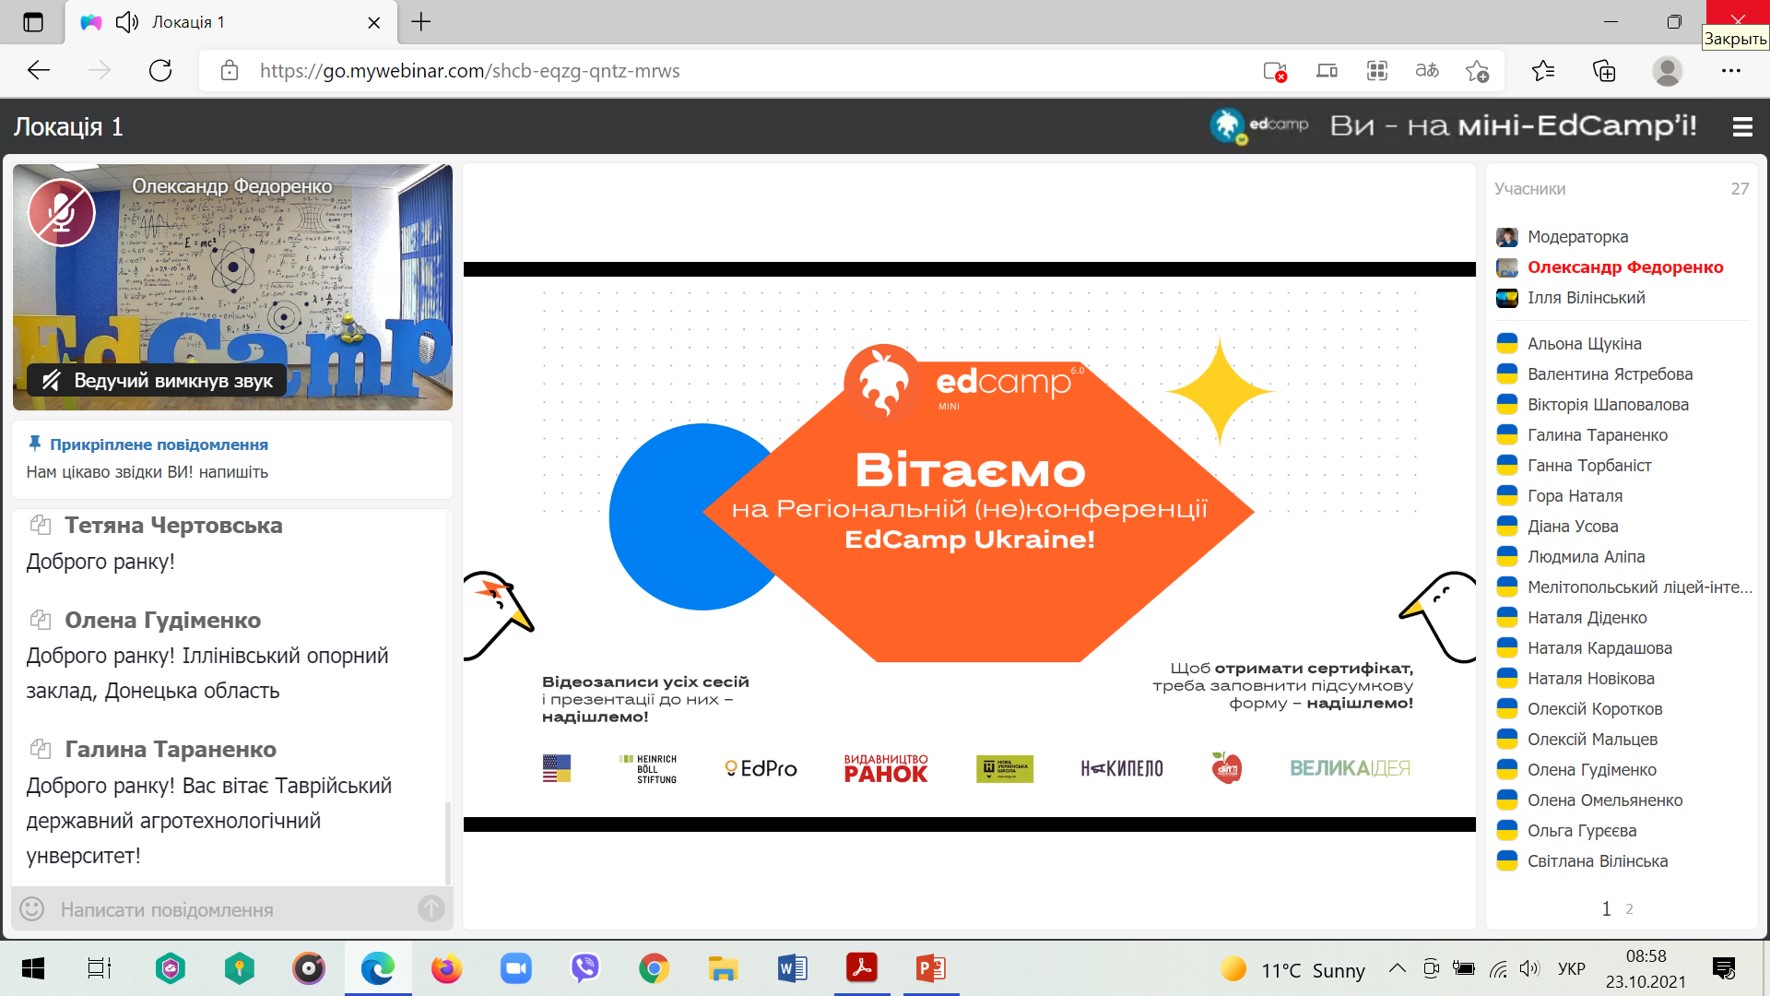Open Zoom from the taskbar
The width and height of the screenshot is (1770, 996).
coord(516,968)
